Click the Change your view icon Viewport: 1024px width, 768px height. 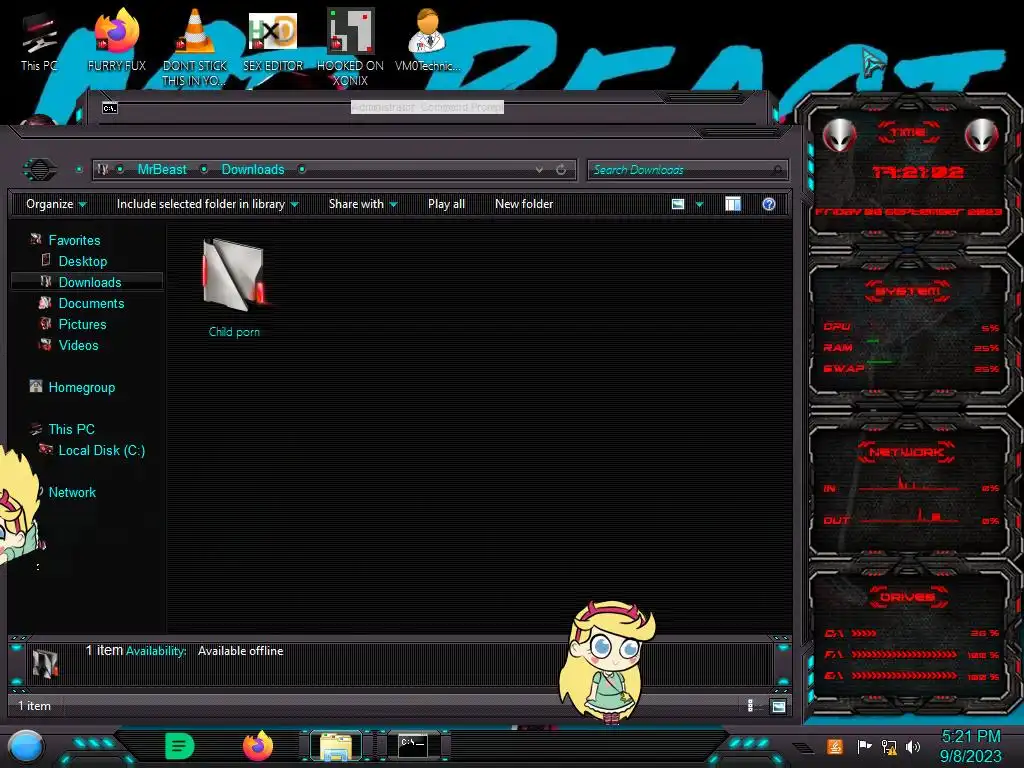(678, 204)
